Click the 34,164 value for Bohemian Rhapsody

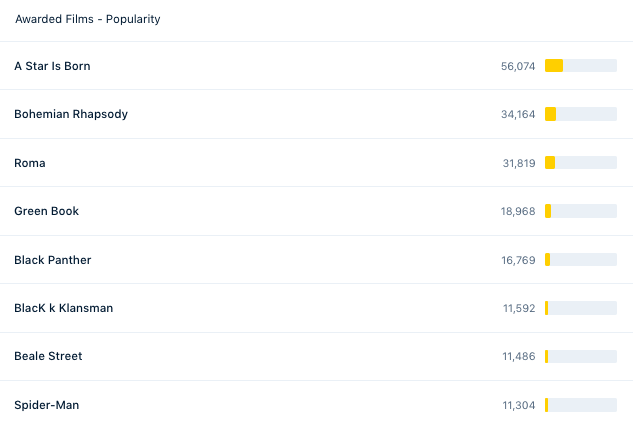point(518,114)
